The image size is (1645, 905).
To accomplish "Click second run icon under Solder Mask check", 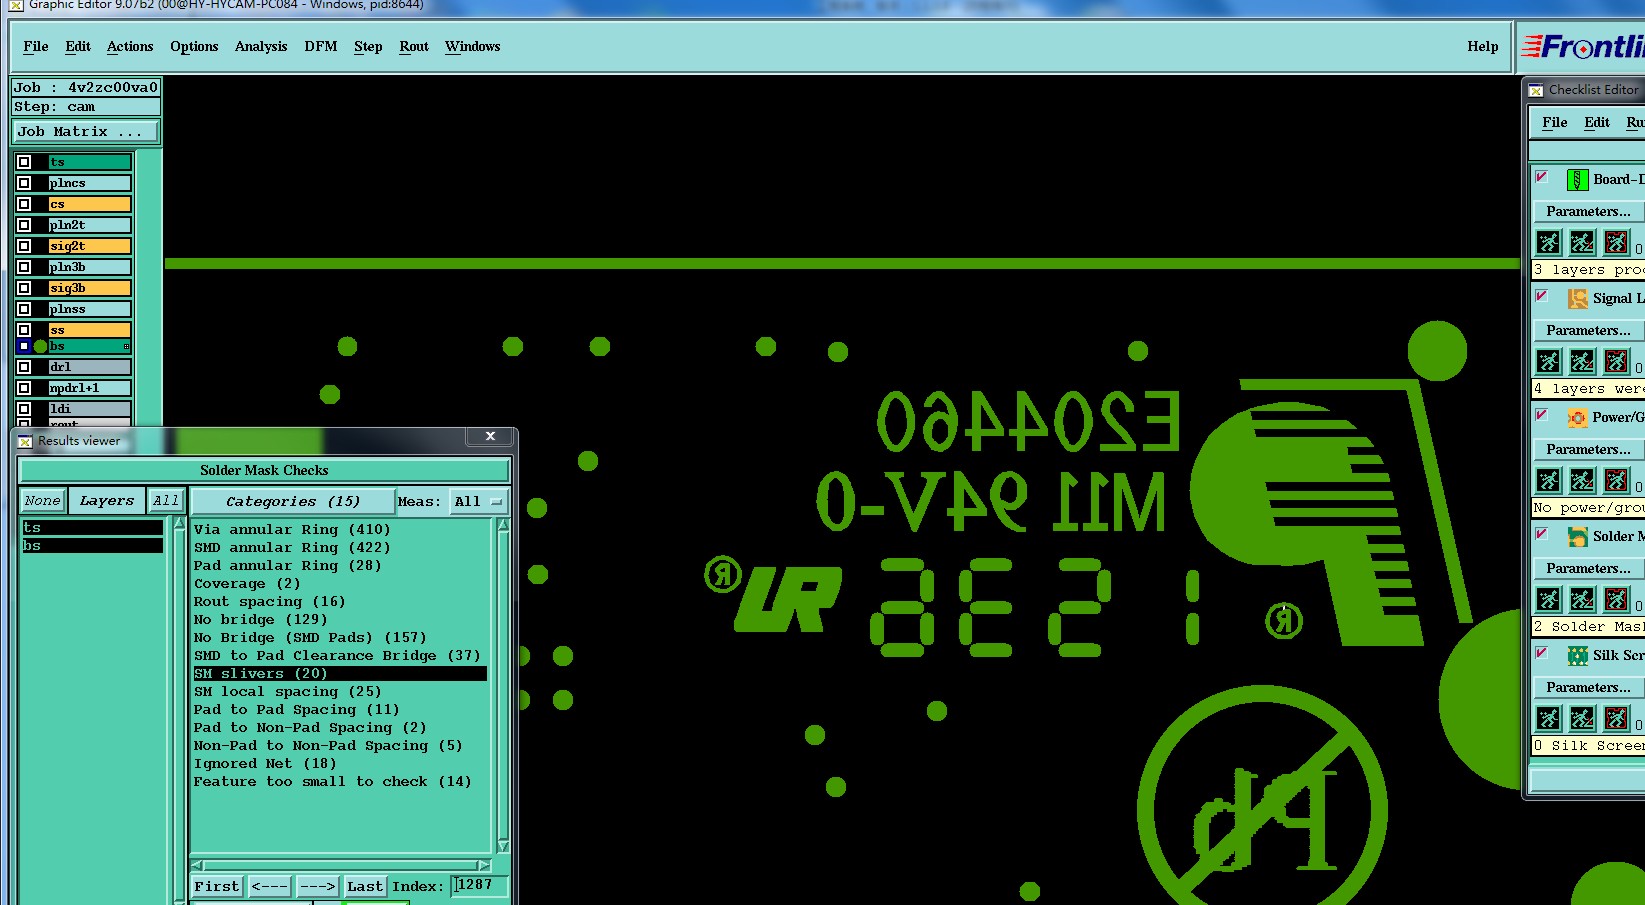I will [1582, 599].
